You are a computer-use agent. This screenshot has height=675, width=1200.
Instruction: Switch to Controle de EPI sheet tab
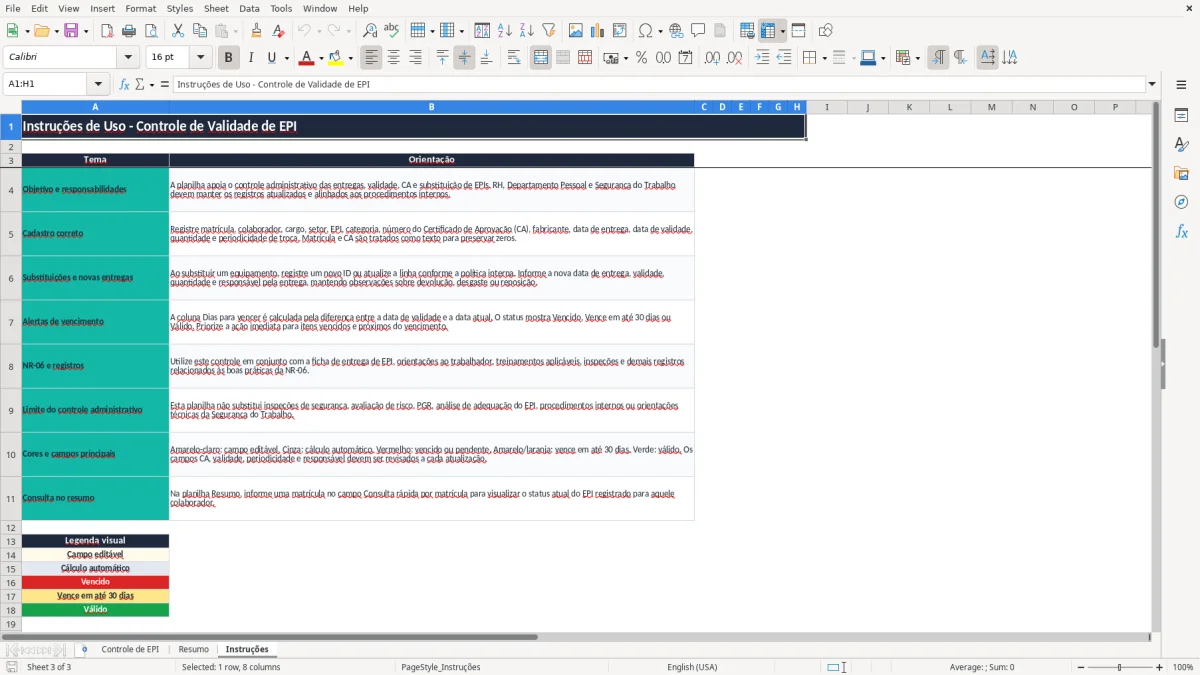coord(130,649)
